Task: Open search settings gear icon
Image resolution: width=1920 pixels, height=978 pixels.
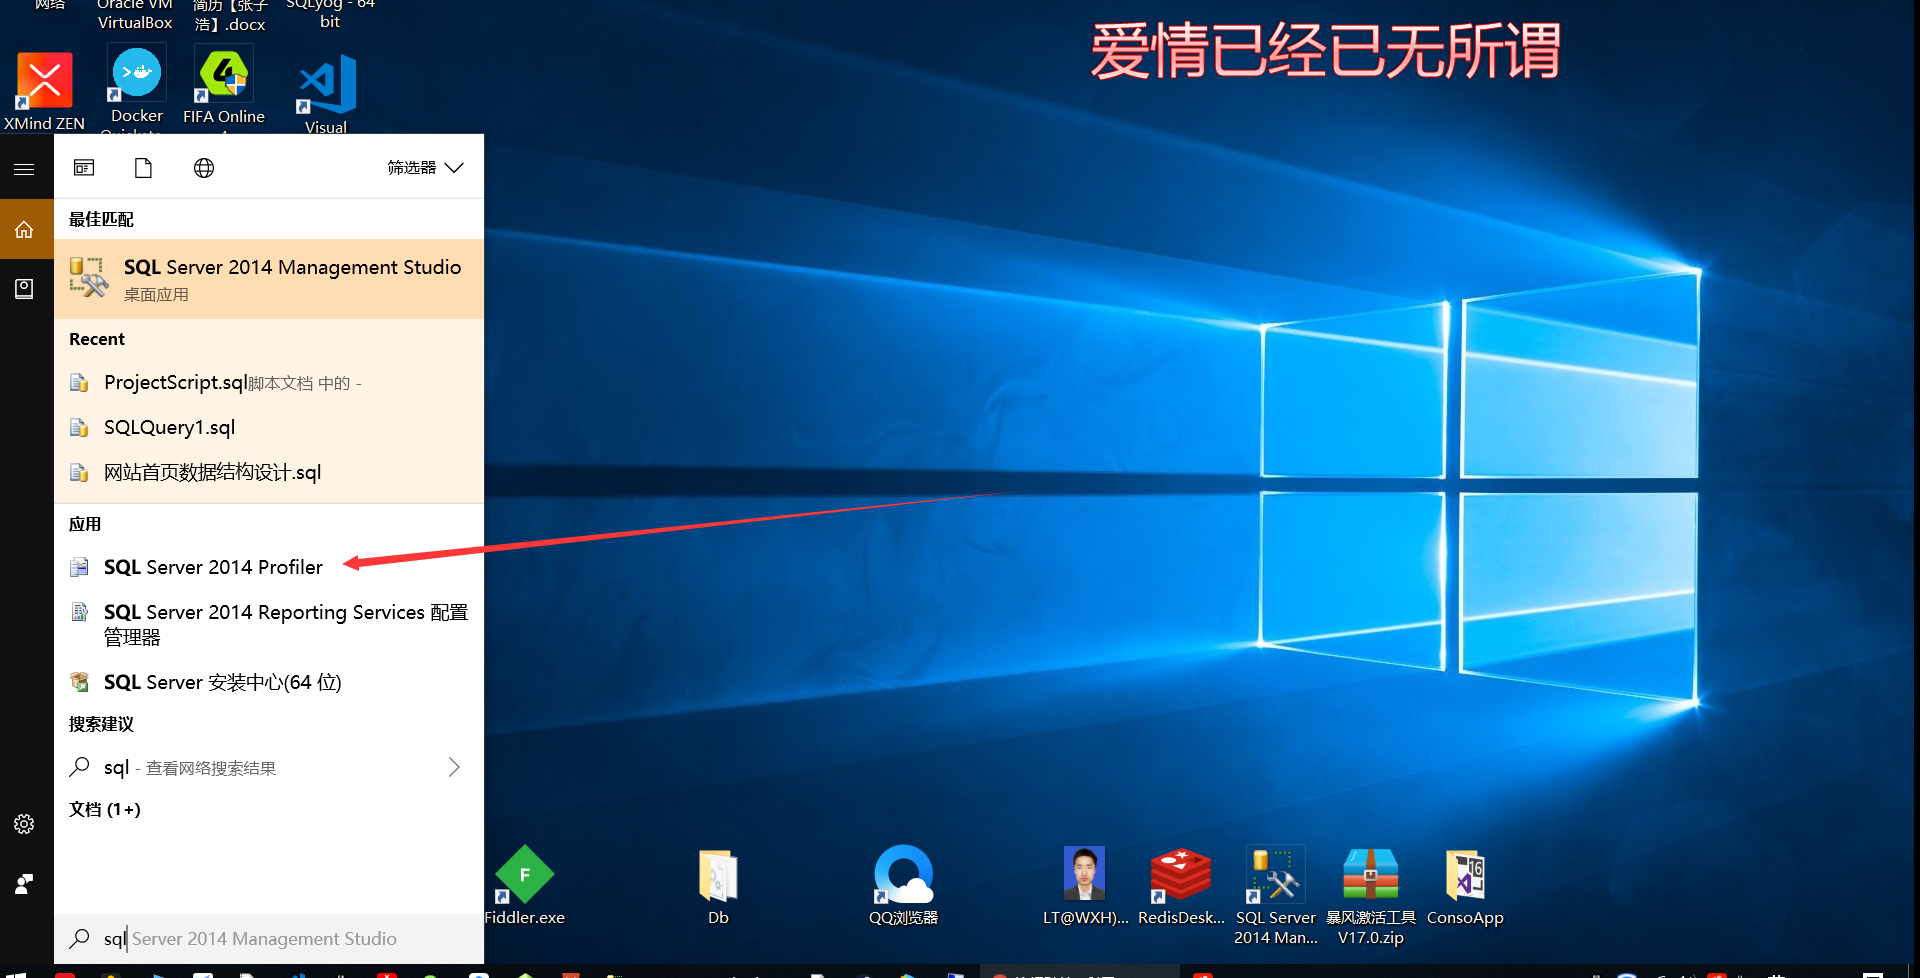Action: point(24,824)
